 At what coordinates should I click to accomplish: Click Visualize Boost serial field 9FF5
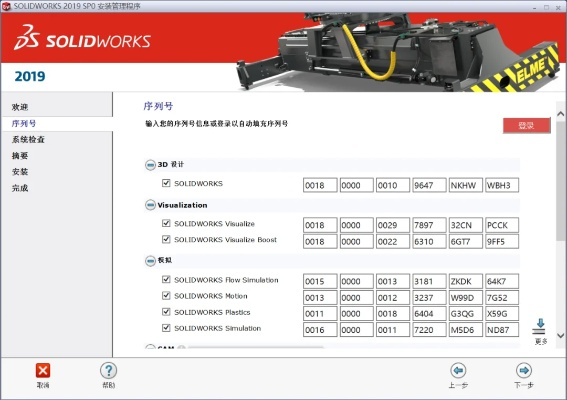pyautogui.click(x=502, y=241)
